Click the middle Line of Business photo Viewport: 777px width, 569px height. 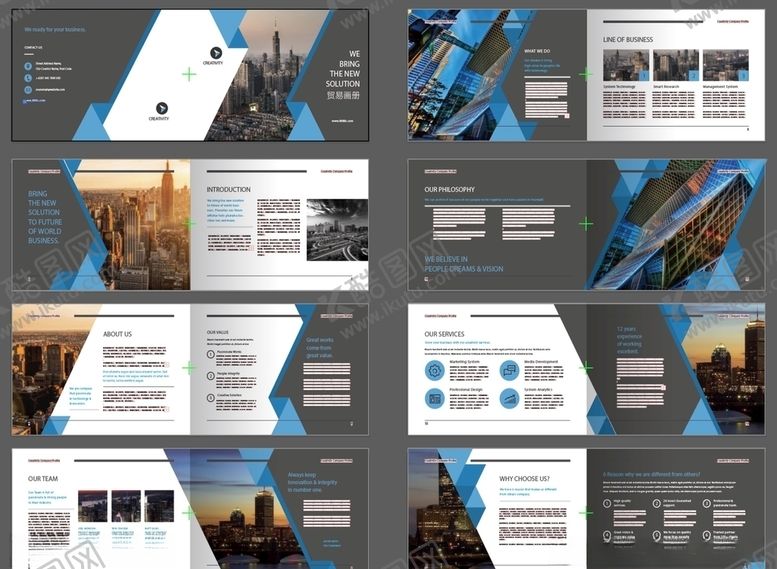675,65
